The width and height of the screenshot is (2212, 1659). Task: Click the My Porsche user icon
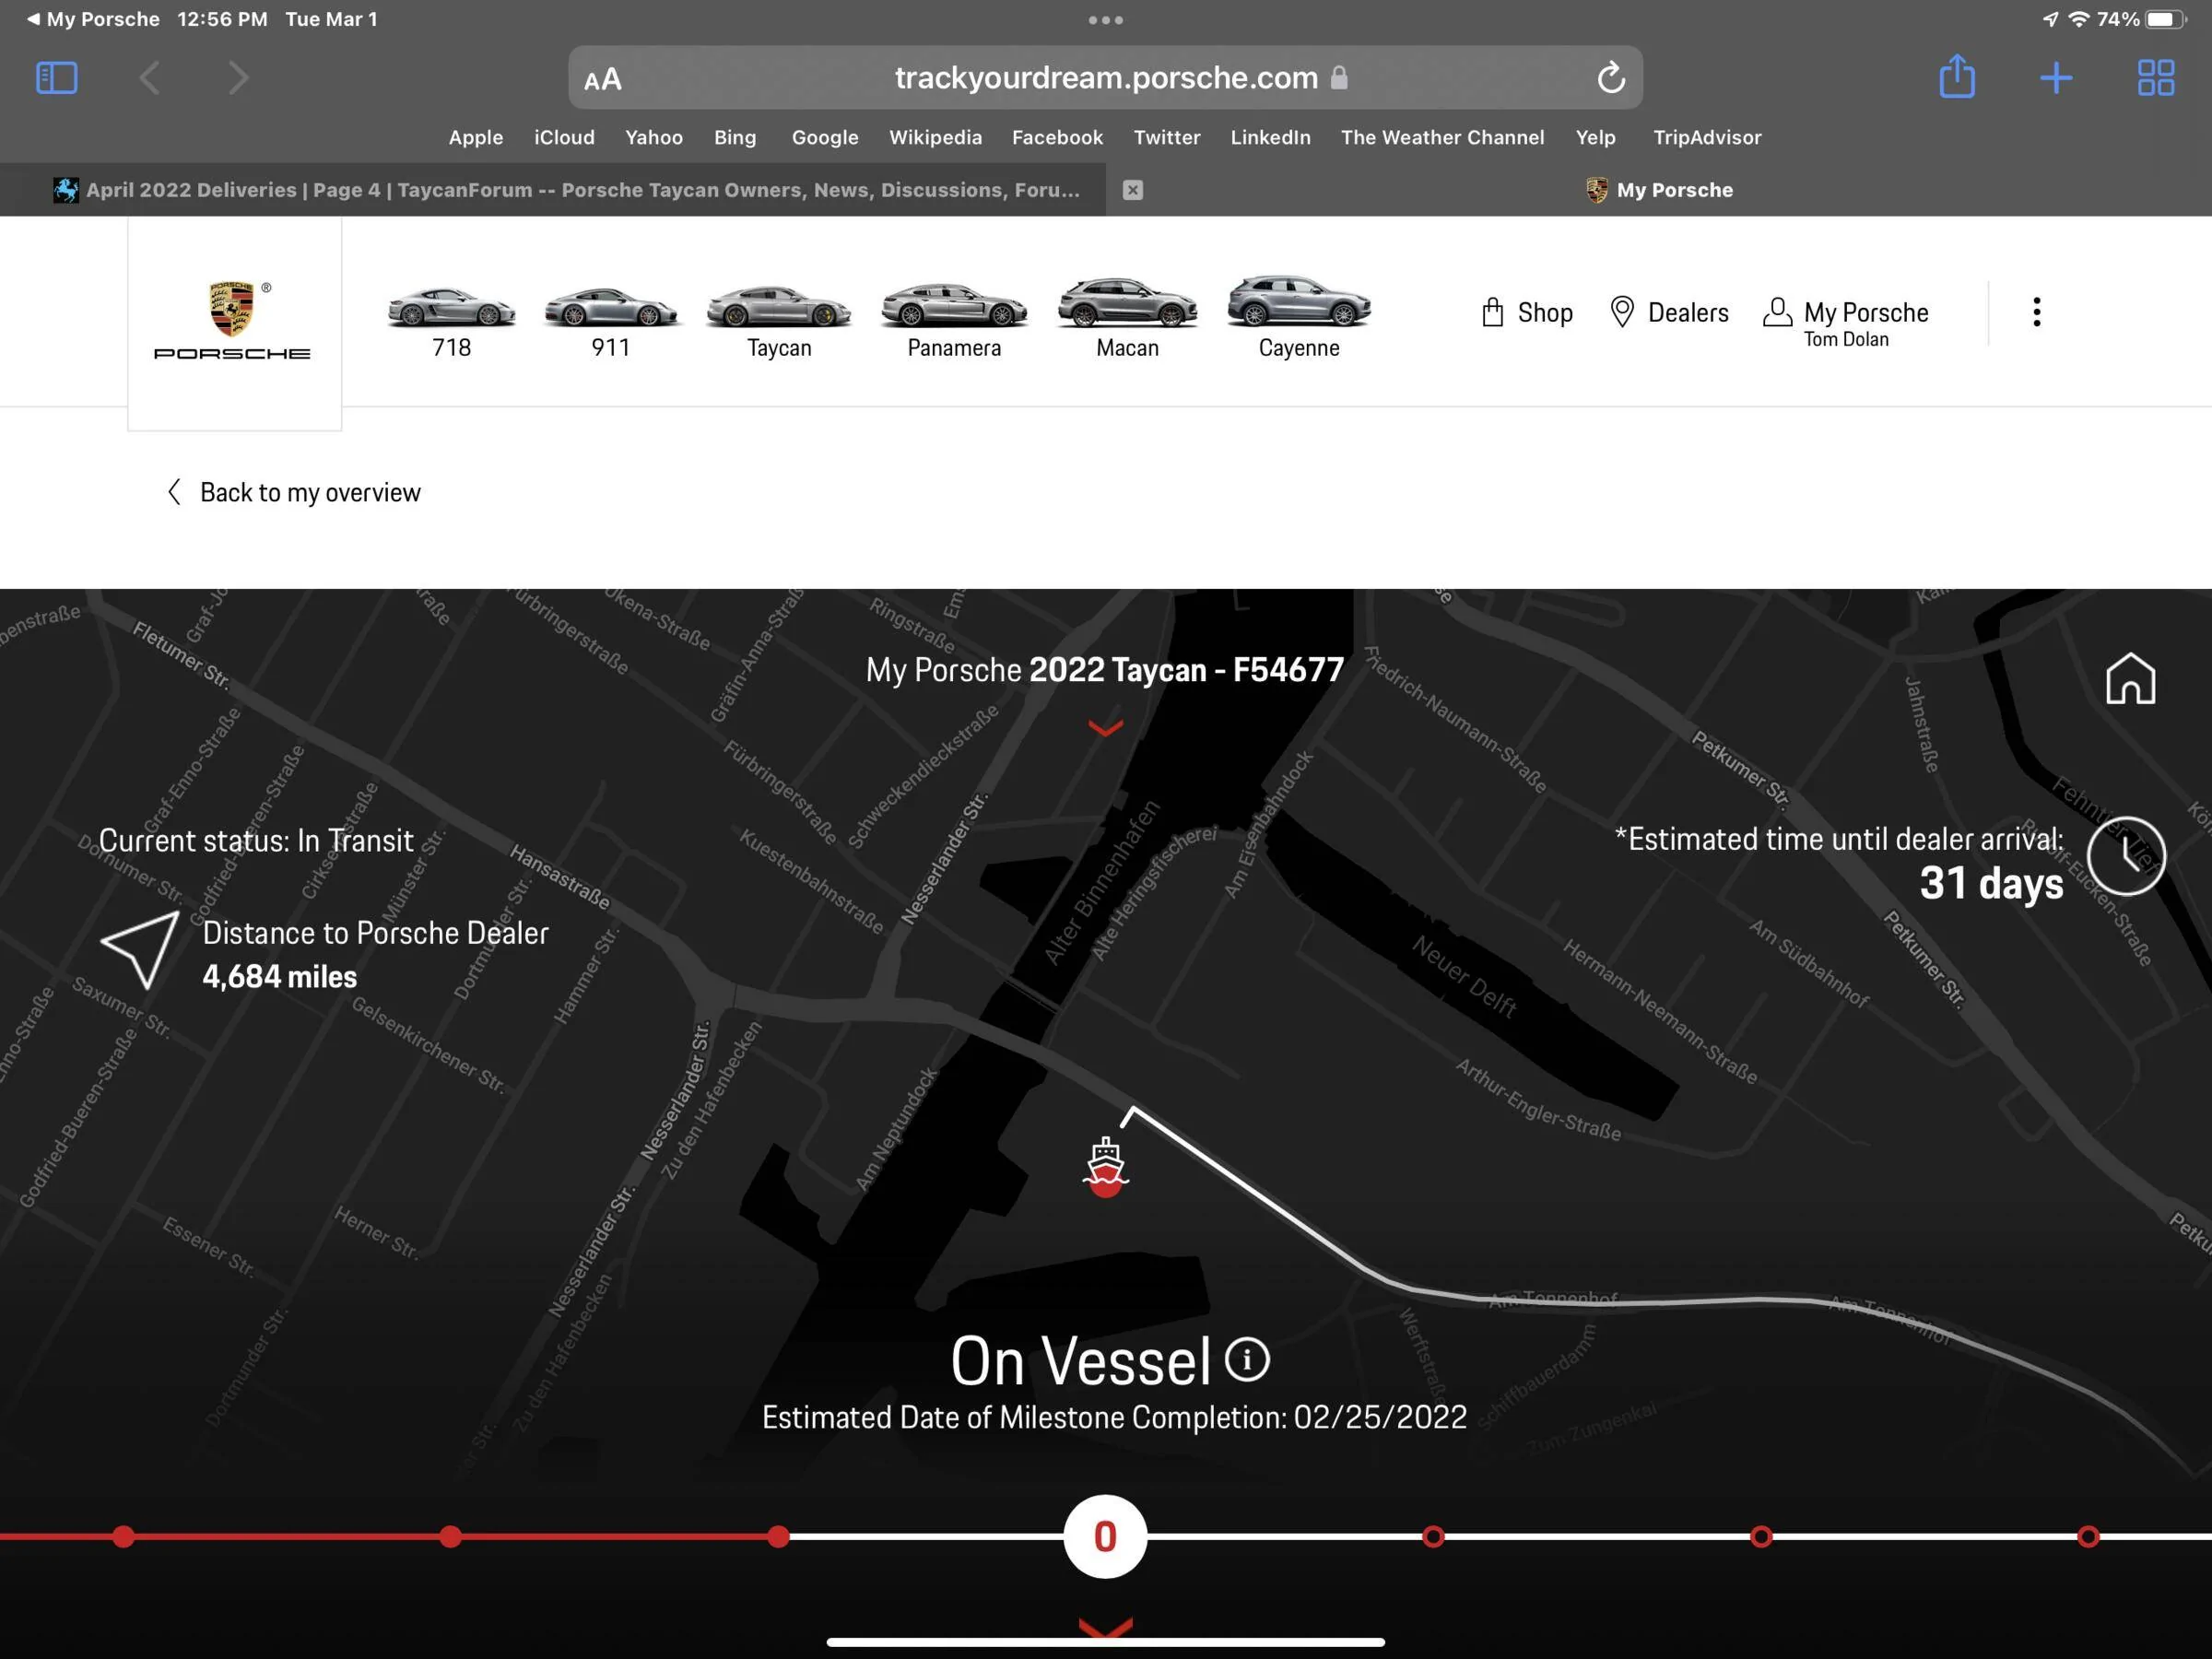[1777, 312]
